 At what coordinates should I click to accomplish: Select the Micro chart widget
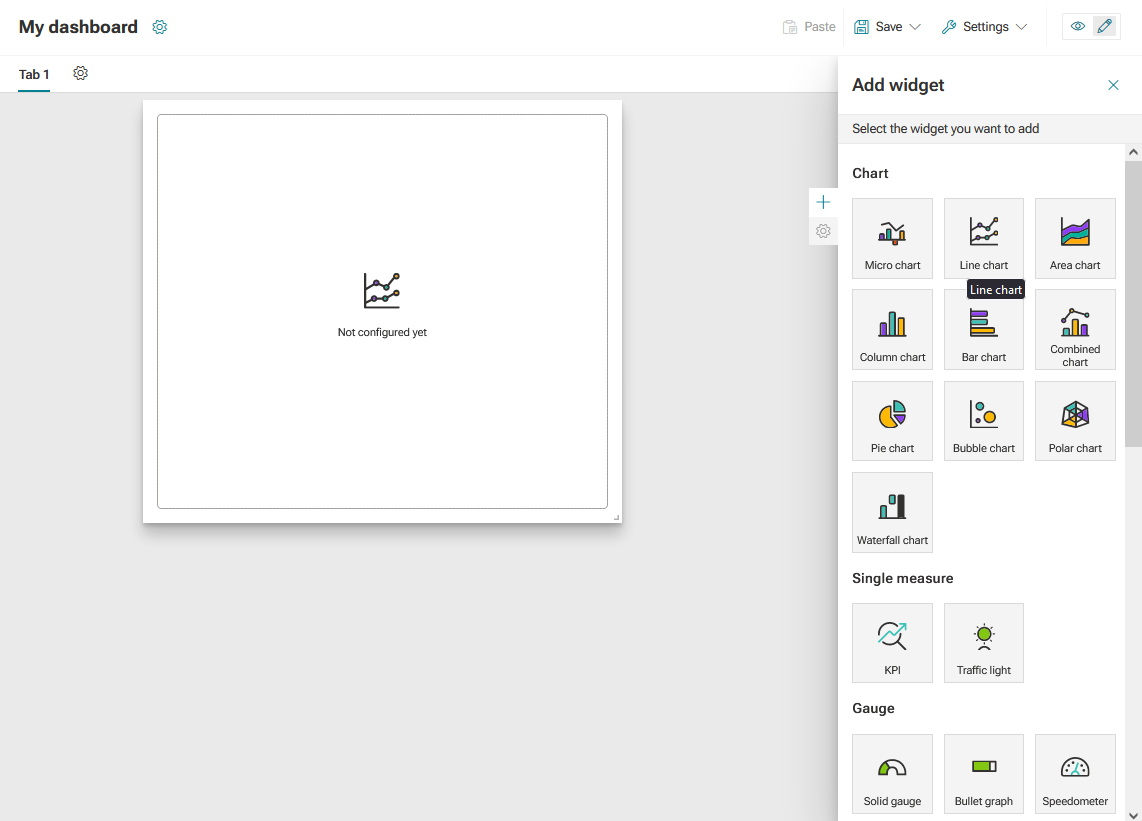[892, 238]
